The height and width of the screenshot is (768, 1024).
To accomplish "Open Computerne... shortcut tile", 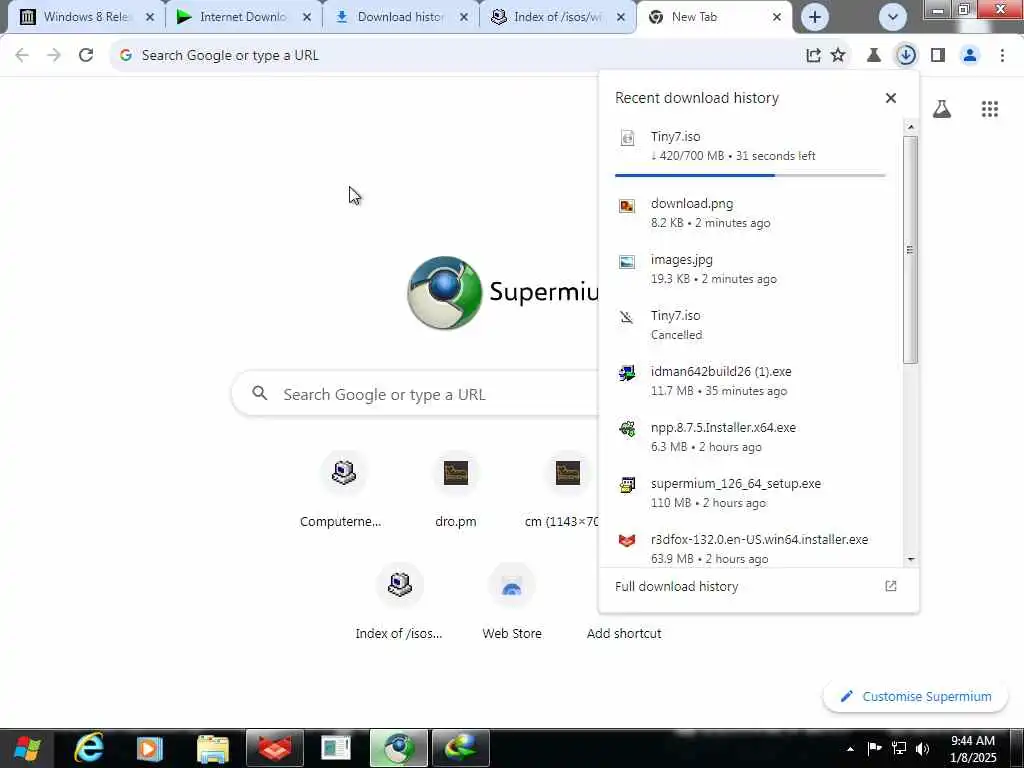I will 343,488.
